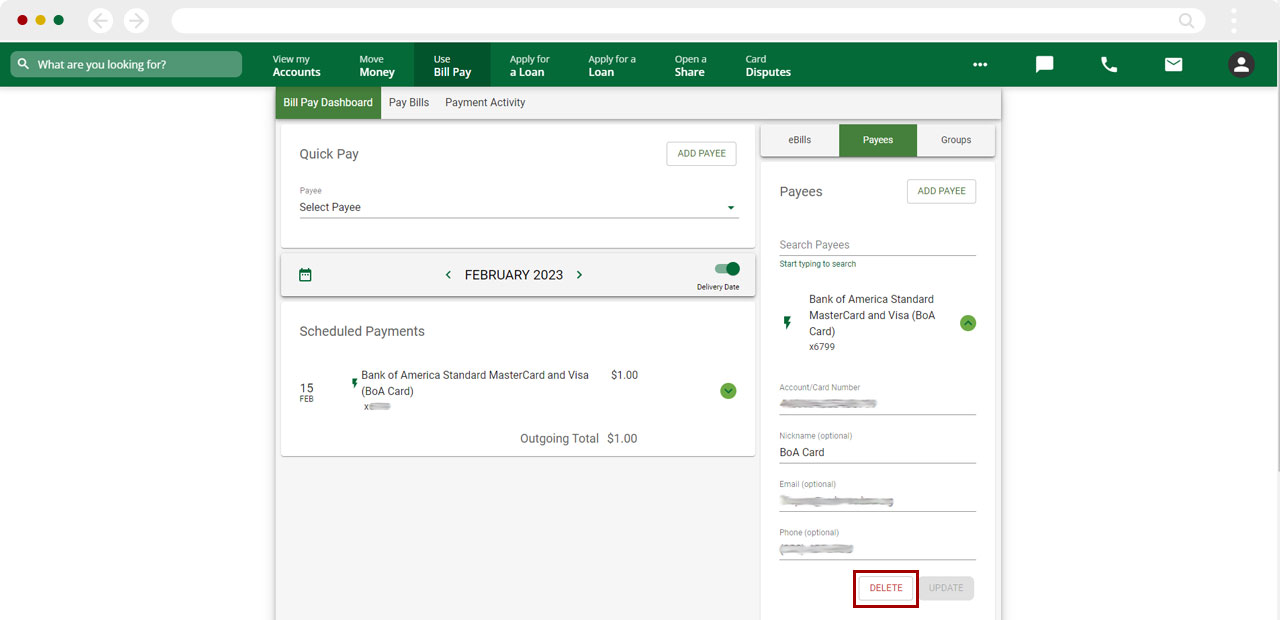Select the Payees tab

point(878,140)
